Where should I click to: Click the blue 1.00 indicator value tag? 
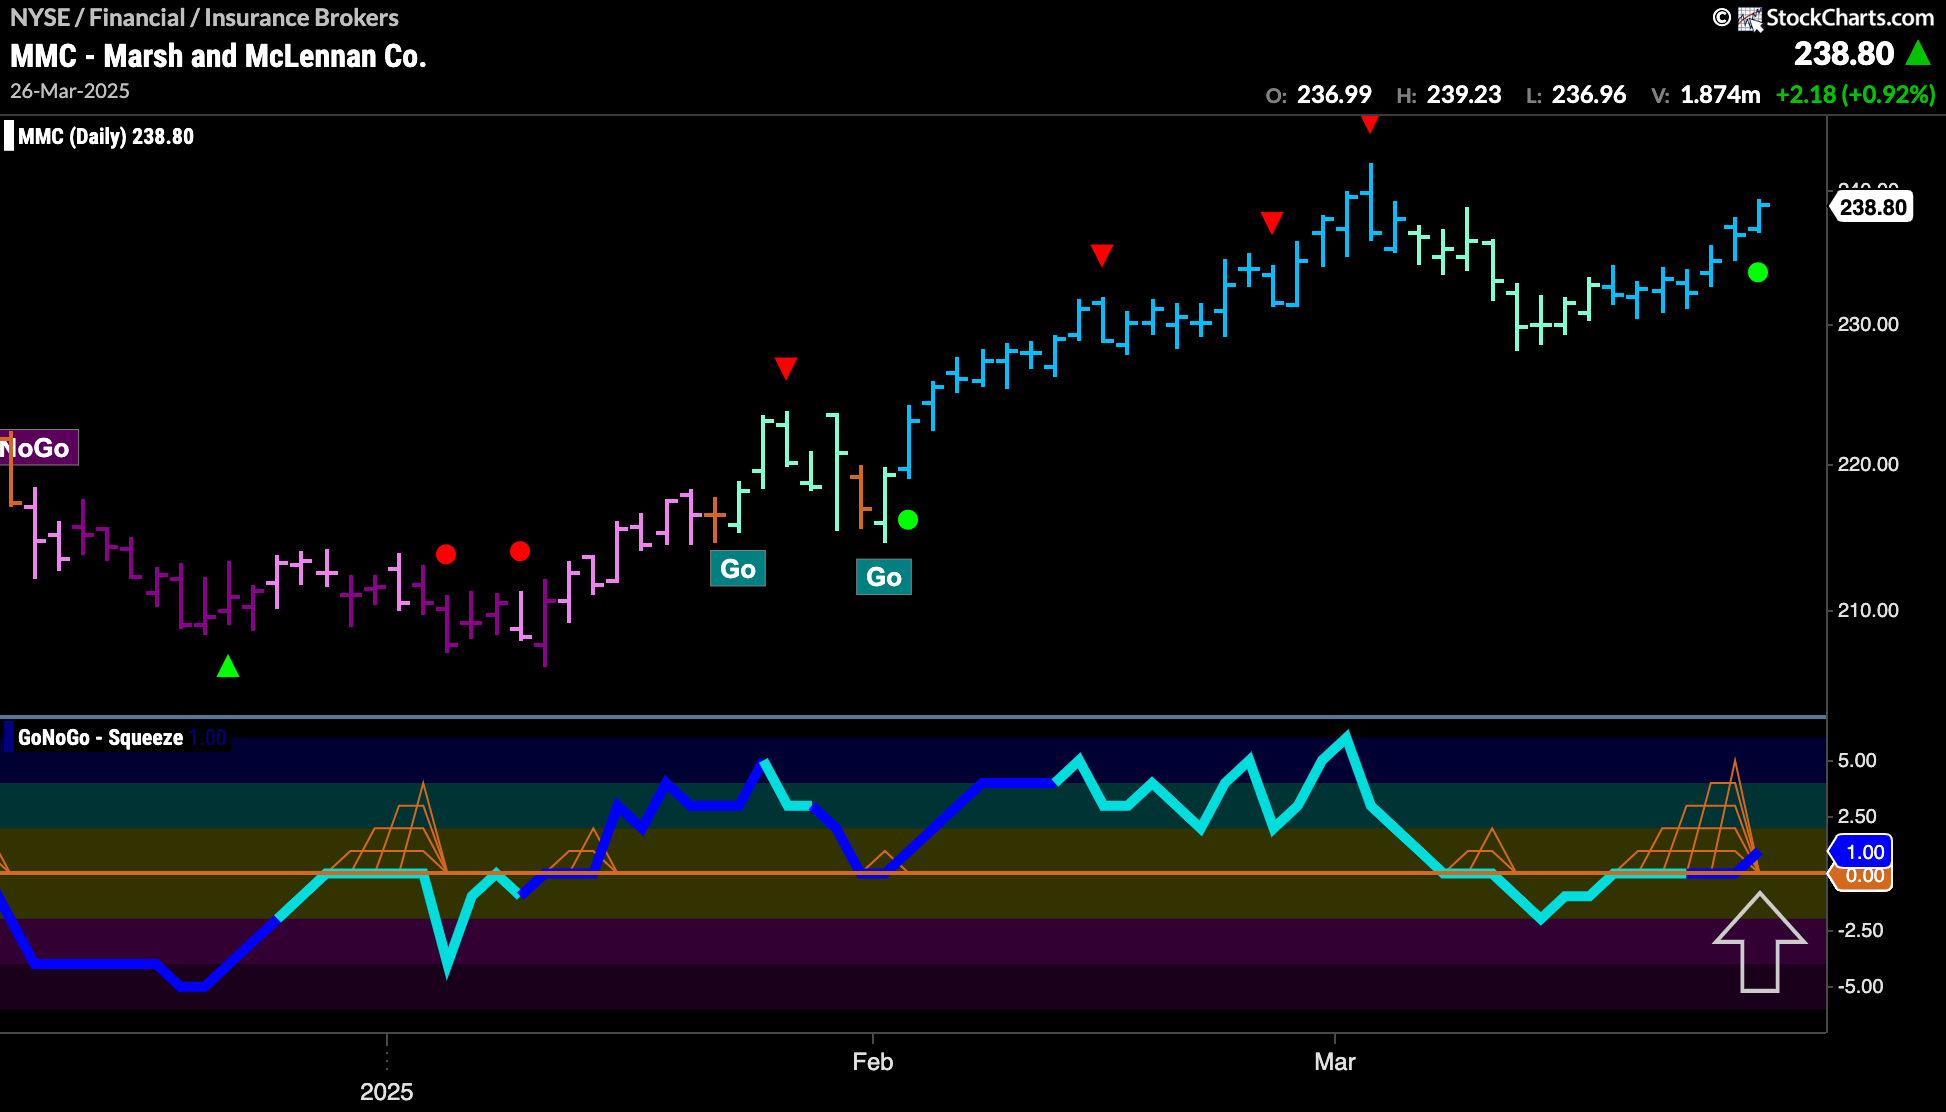pos(1862,852)
